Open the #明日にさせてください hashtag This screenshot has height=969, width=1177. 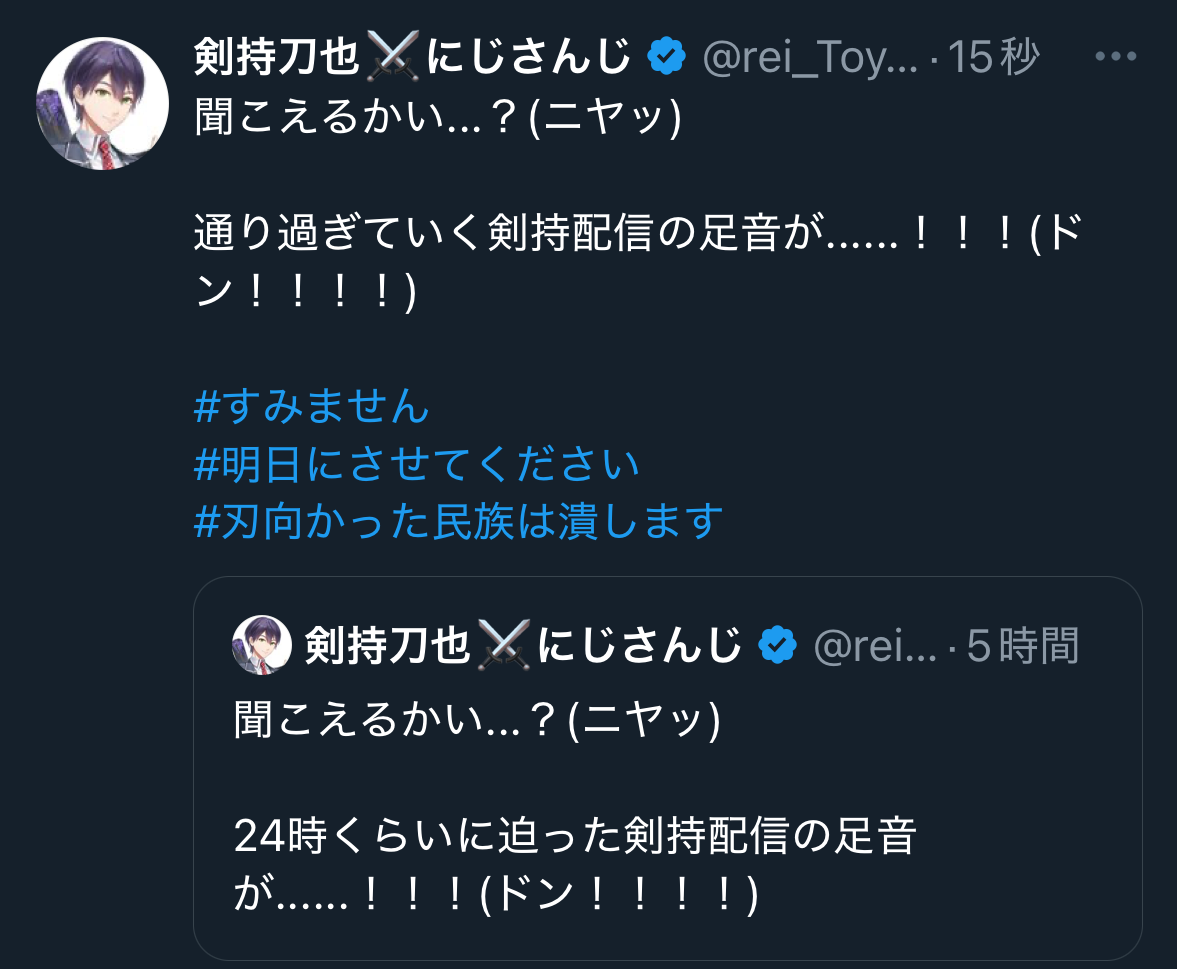click(416, 464)
